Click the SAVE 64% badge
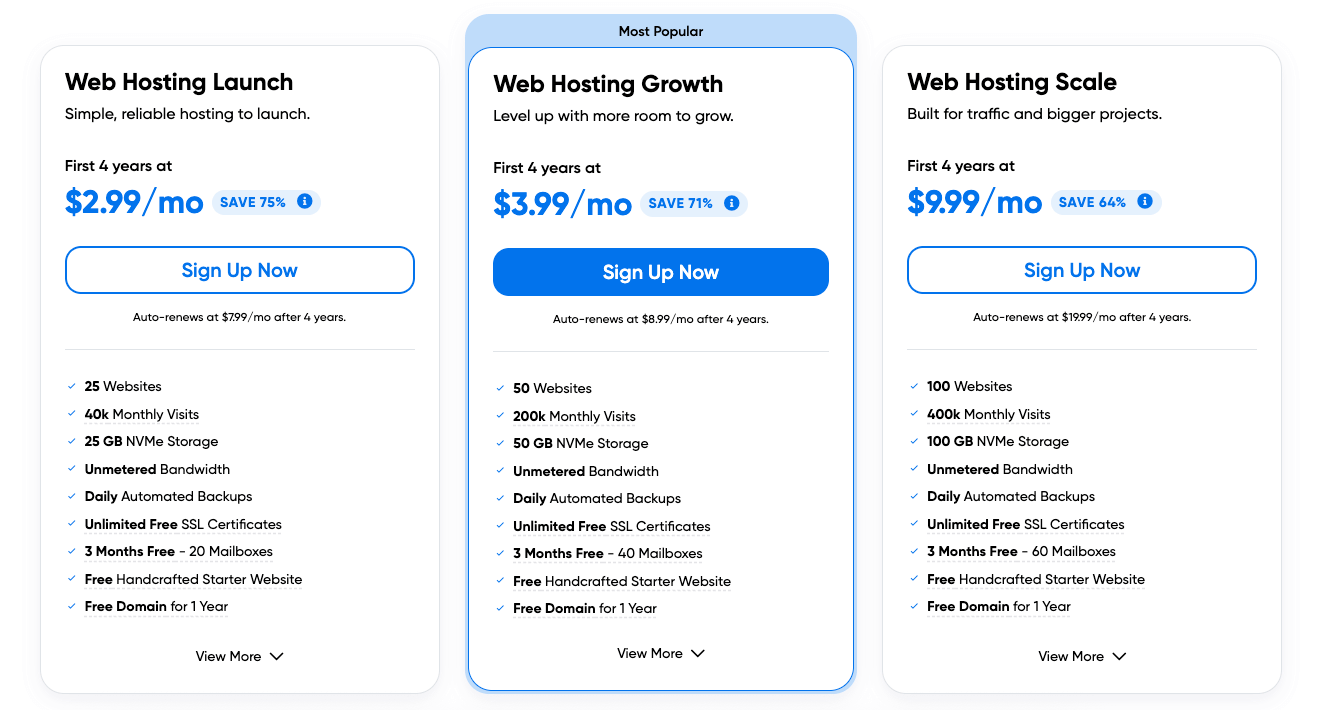The width and height of the screenshot is (1320, 710). (1092, 202)
